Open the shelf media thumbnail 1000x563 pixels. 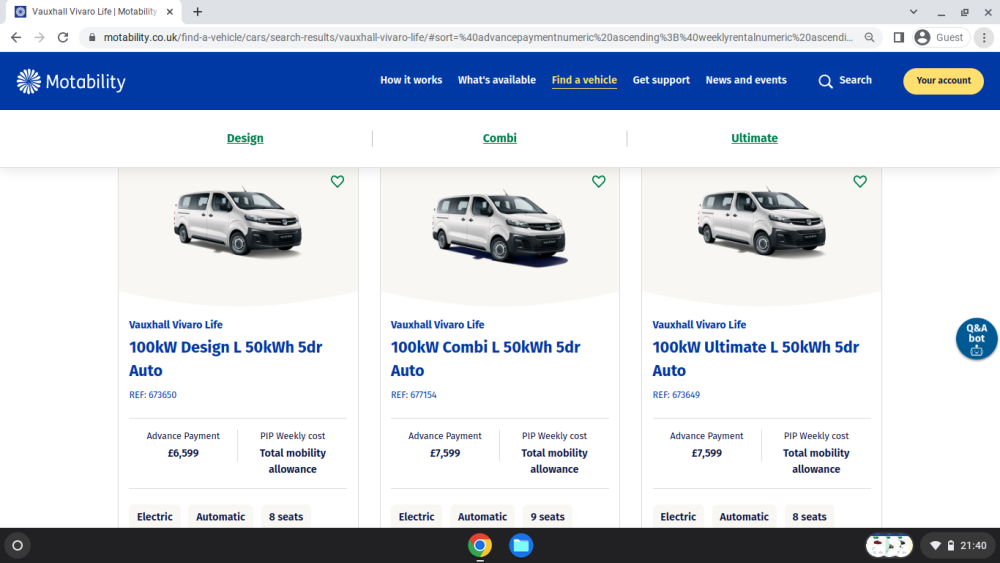889,546
